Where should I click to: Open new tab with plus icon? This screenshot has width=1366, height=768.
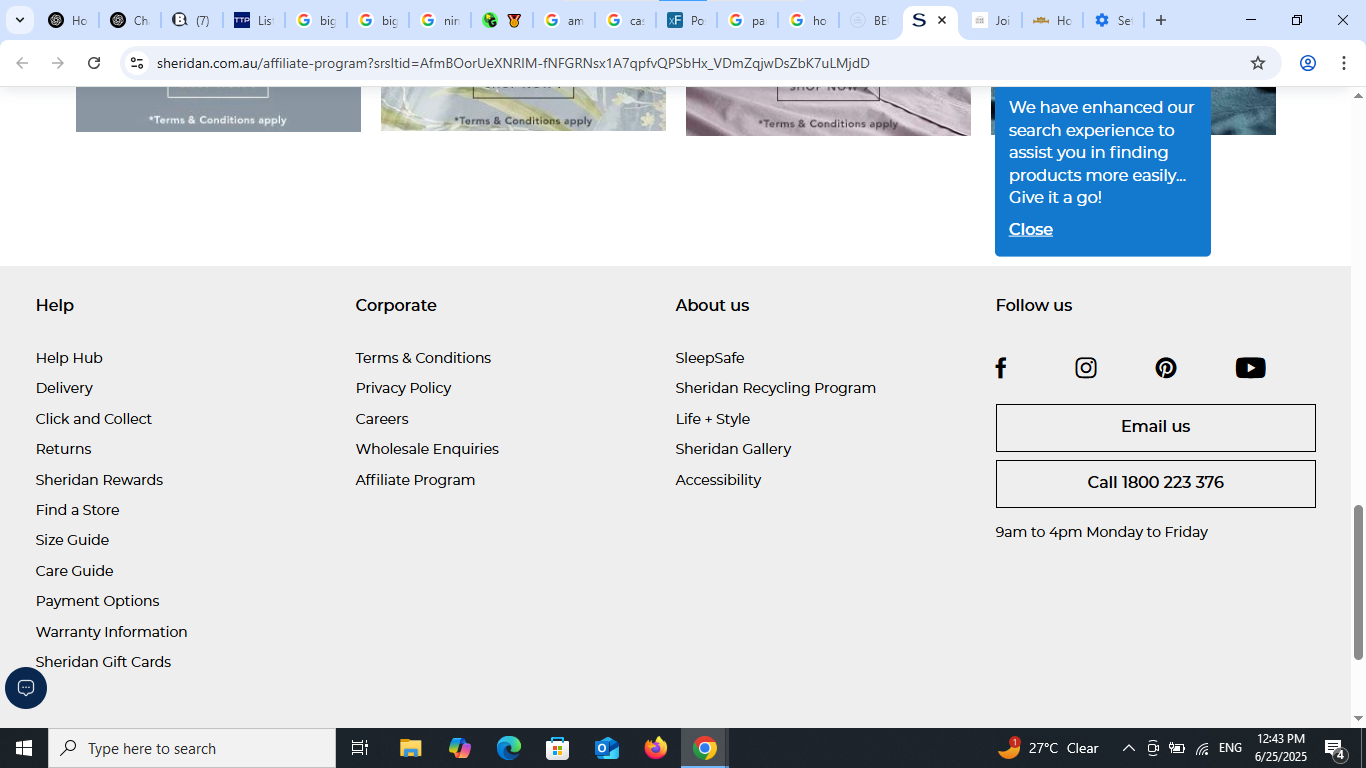pos(1161,20)
